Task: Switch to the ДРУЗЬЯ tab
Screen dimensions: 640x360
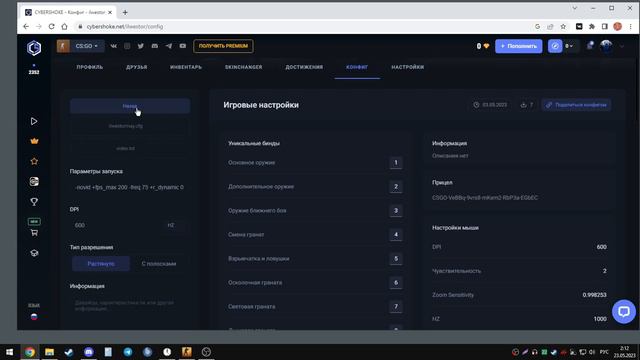Action: click(x=137, y=67)
